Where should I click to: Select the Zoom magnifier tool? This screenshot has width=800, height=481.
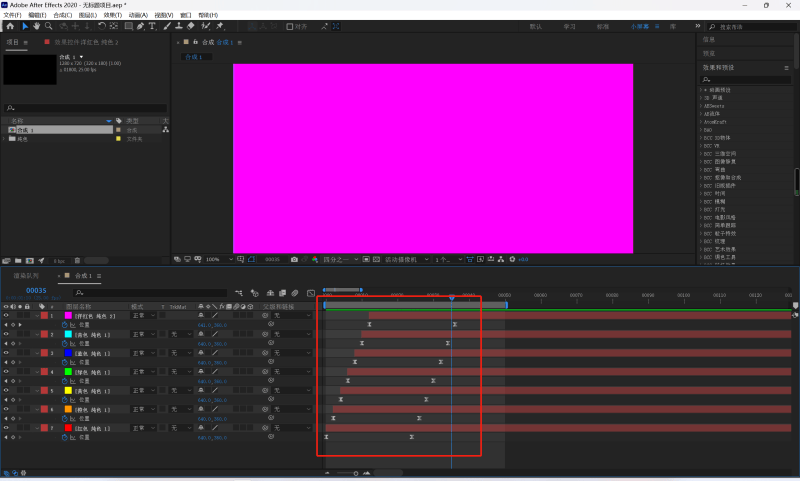pyautogui.click(x=50, y=27)
